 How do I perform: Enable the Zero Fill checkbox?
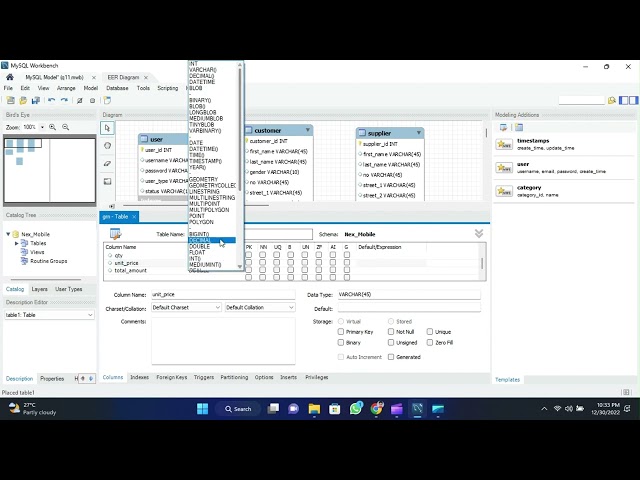pyautogui.click(x=430, y=342)
